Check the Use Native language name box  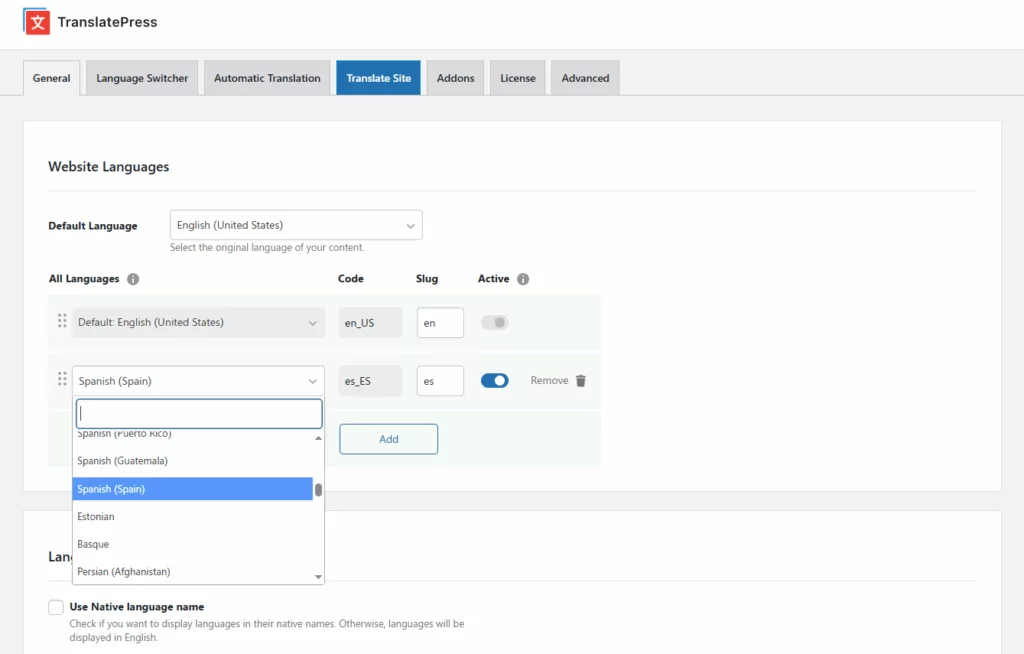coord(56,607)
